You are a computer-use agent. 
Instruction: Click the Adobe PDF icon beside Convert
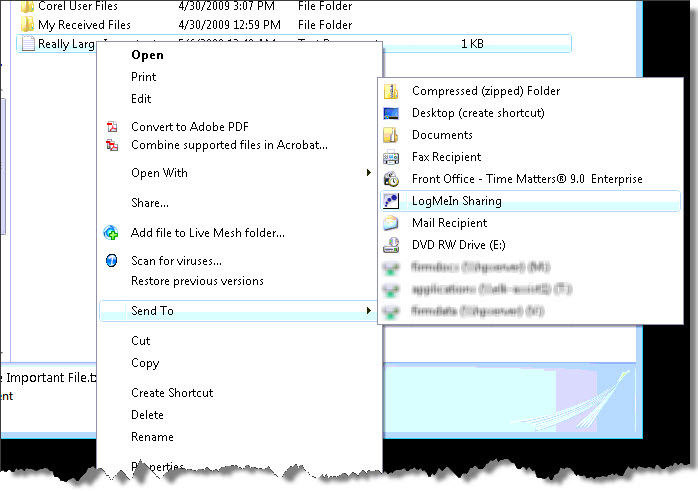[x=112, y=127]
